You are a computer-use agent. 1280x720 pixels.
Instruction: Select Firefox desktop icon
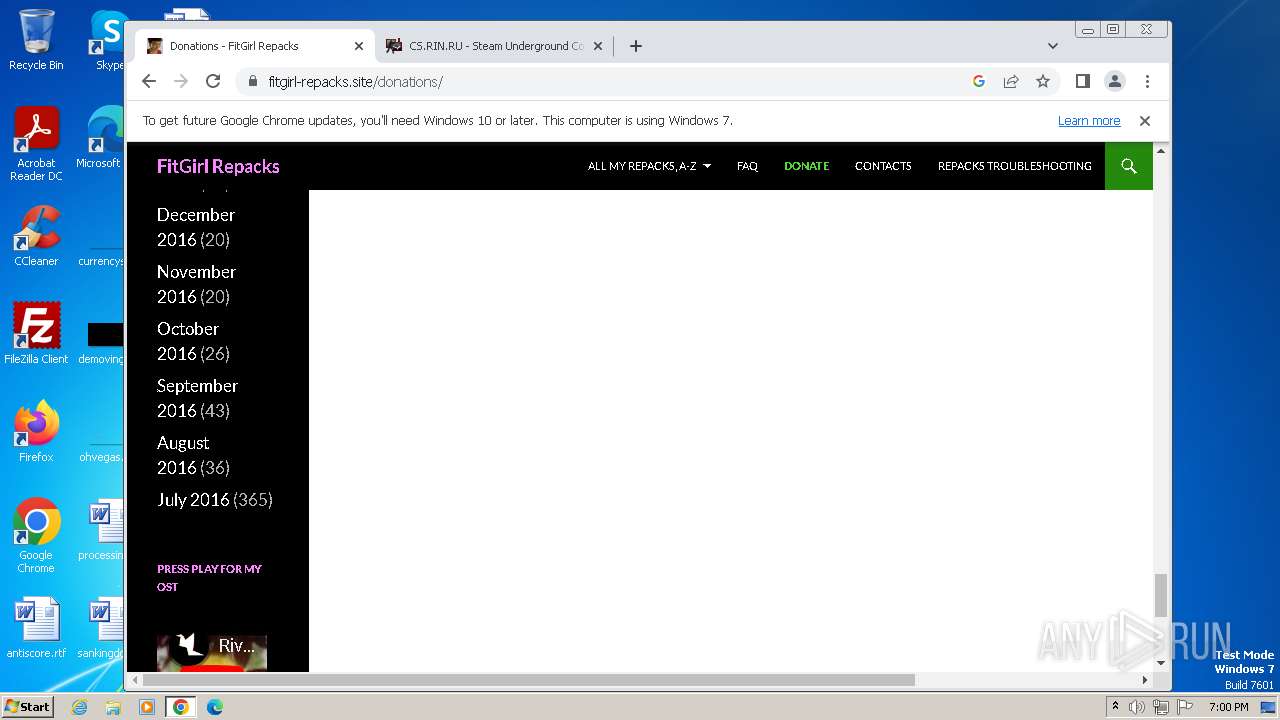[36, 431]
